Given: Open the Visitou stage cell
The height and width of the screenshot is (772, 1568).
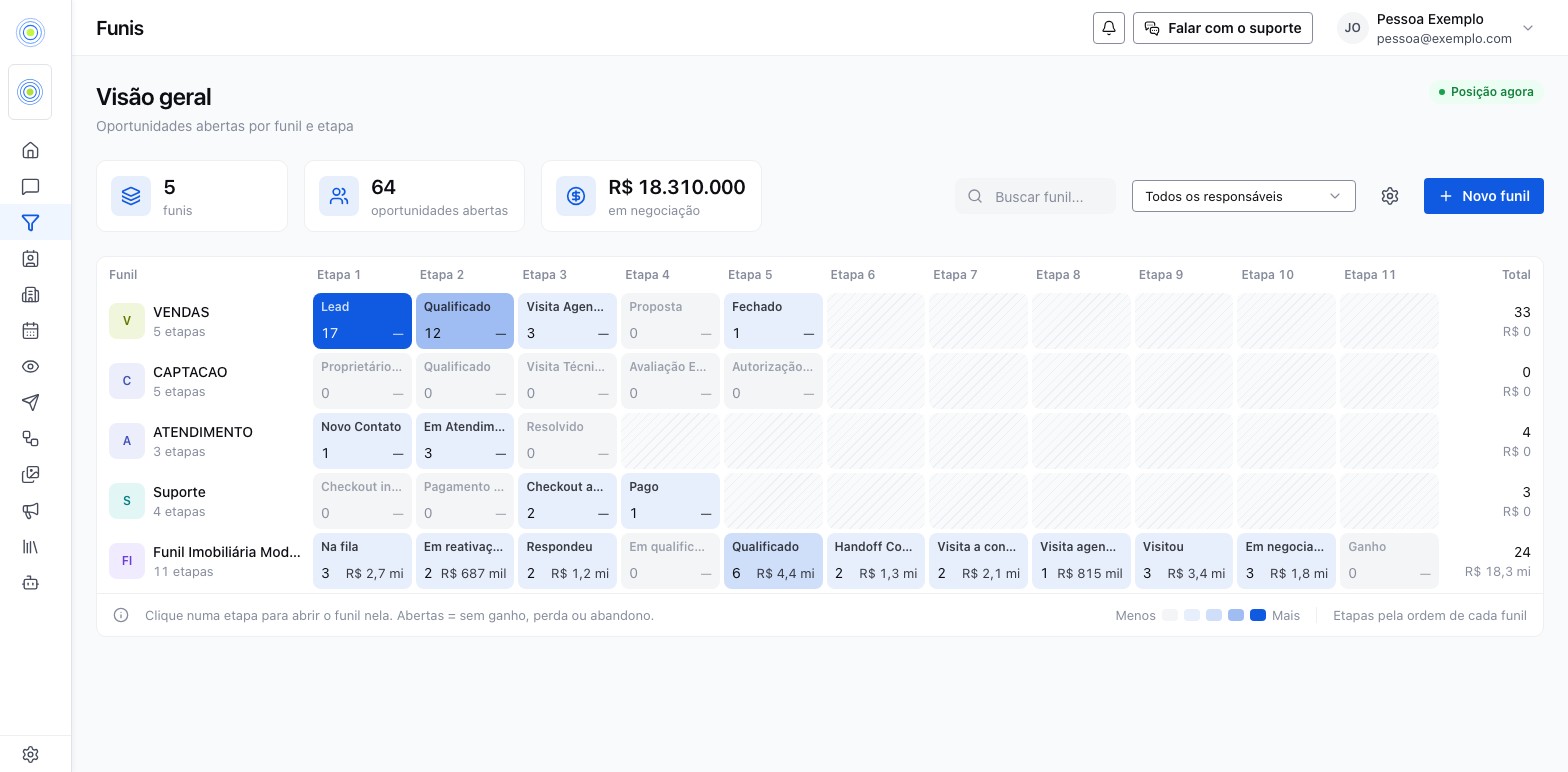Looking at the screenshot, I should (1184, 561).
